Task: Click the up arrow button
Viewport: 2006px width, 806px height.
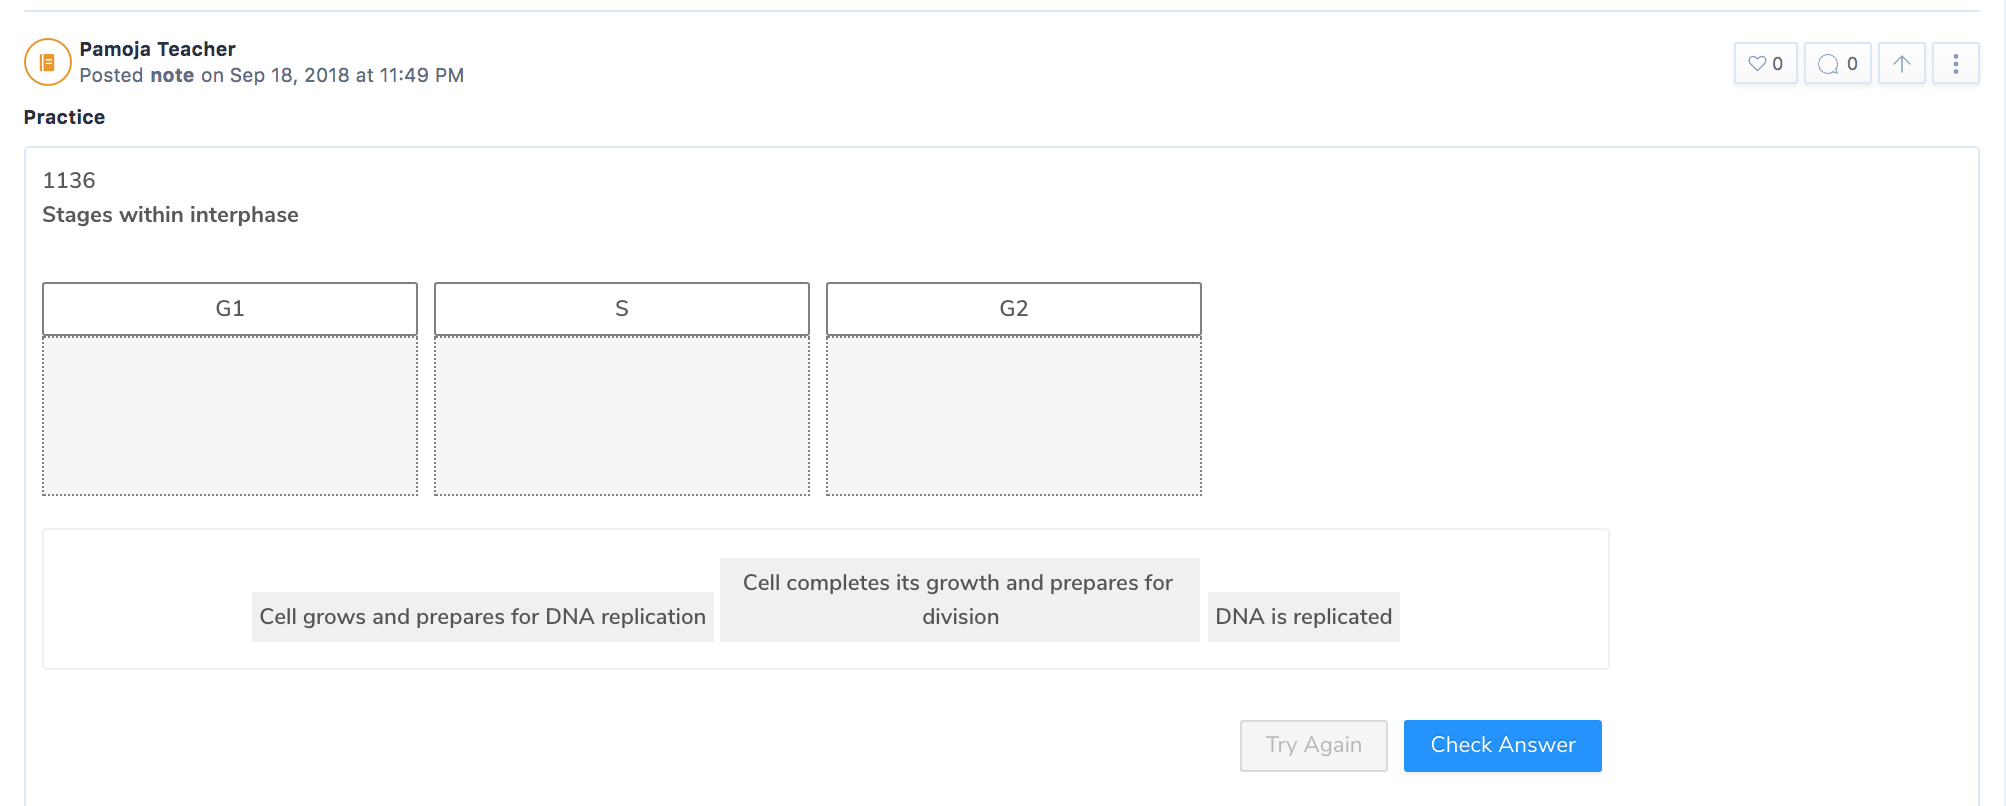Action: pyautogui.click(x=1902, y=64)
